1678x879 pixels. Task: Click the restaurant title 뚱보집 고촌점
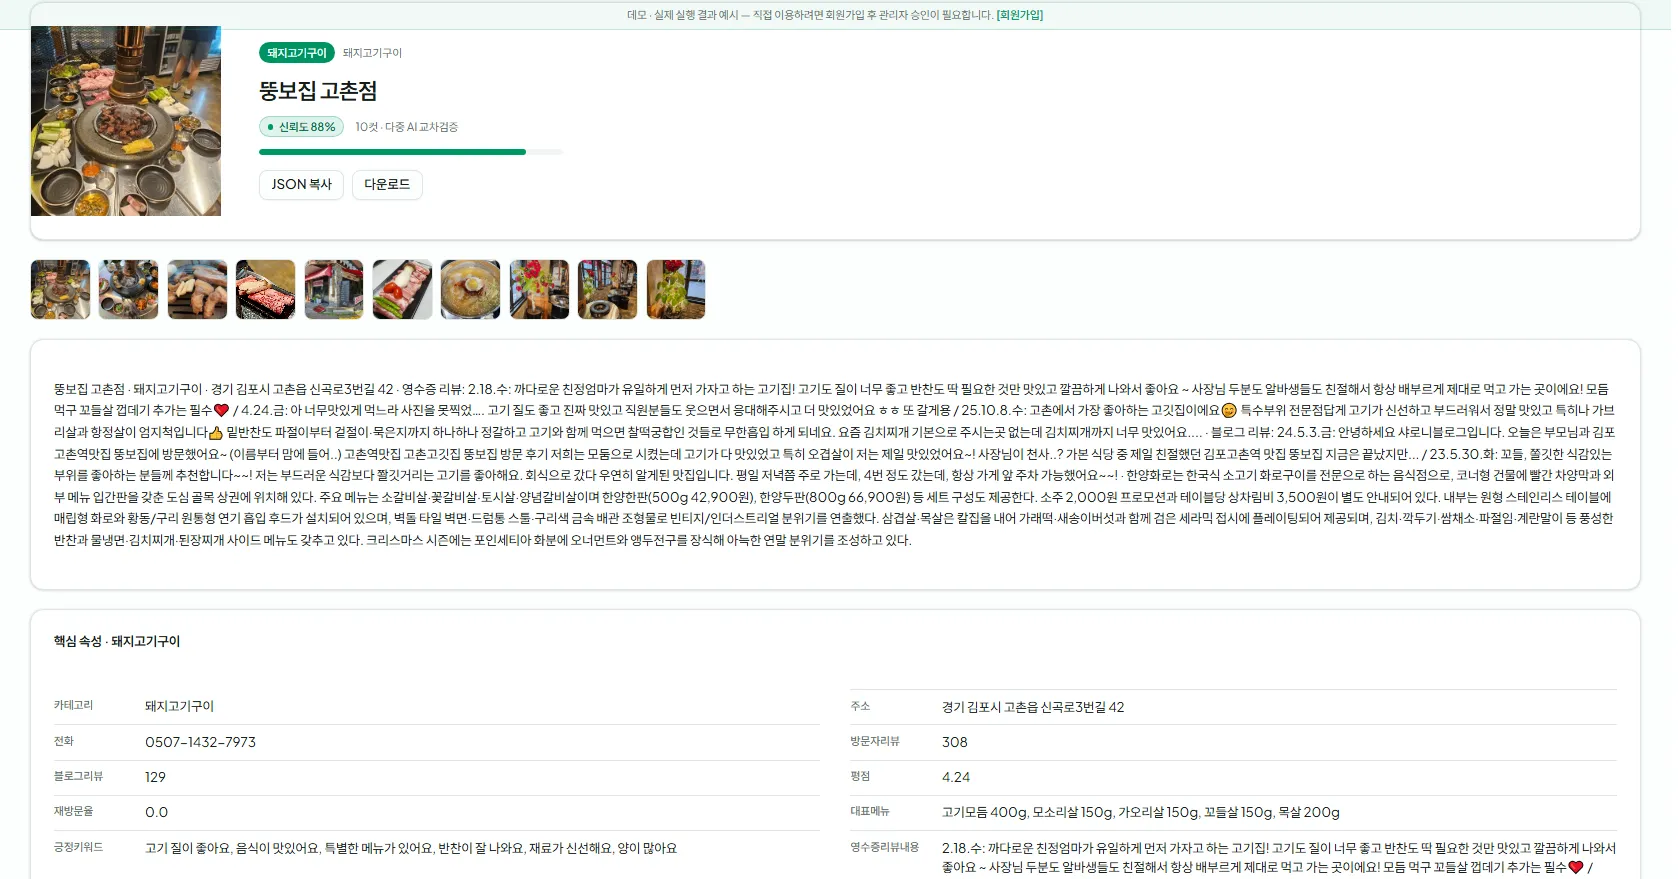[318, 91]
